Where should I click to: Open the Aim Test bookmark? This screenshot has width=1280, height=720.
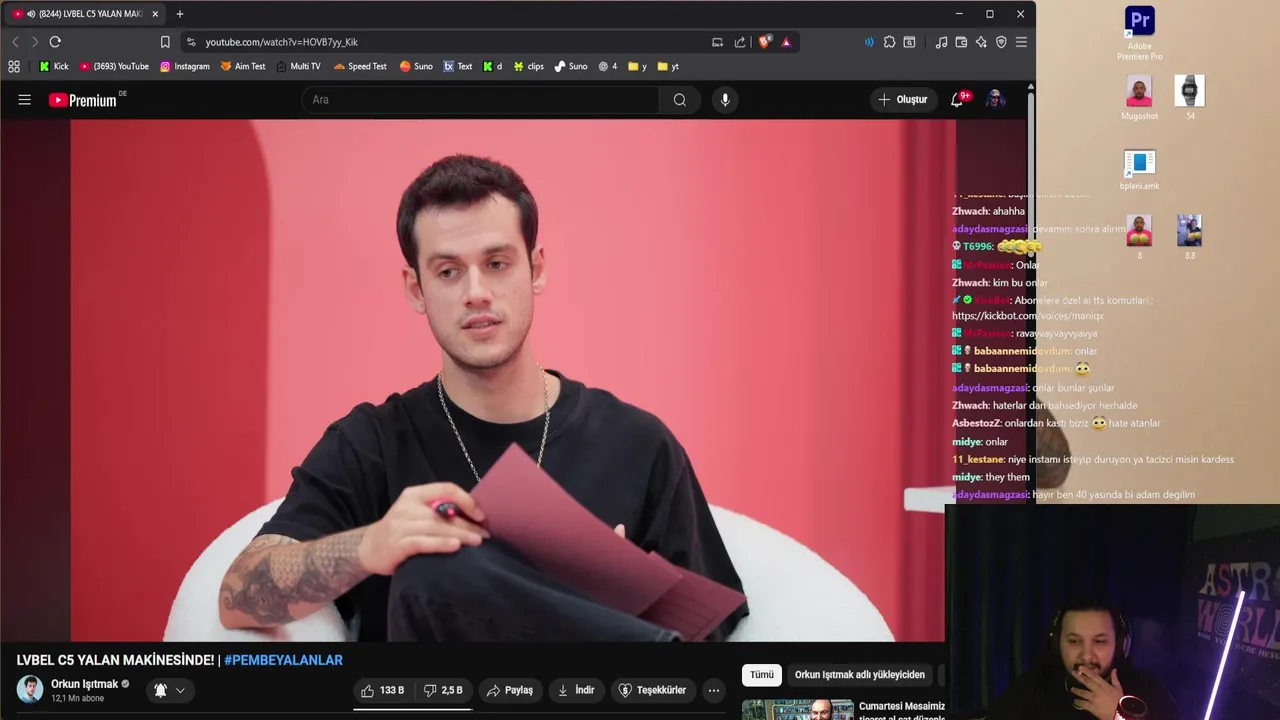coord(243,66)
